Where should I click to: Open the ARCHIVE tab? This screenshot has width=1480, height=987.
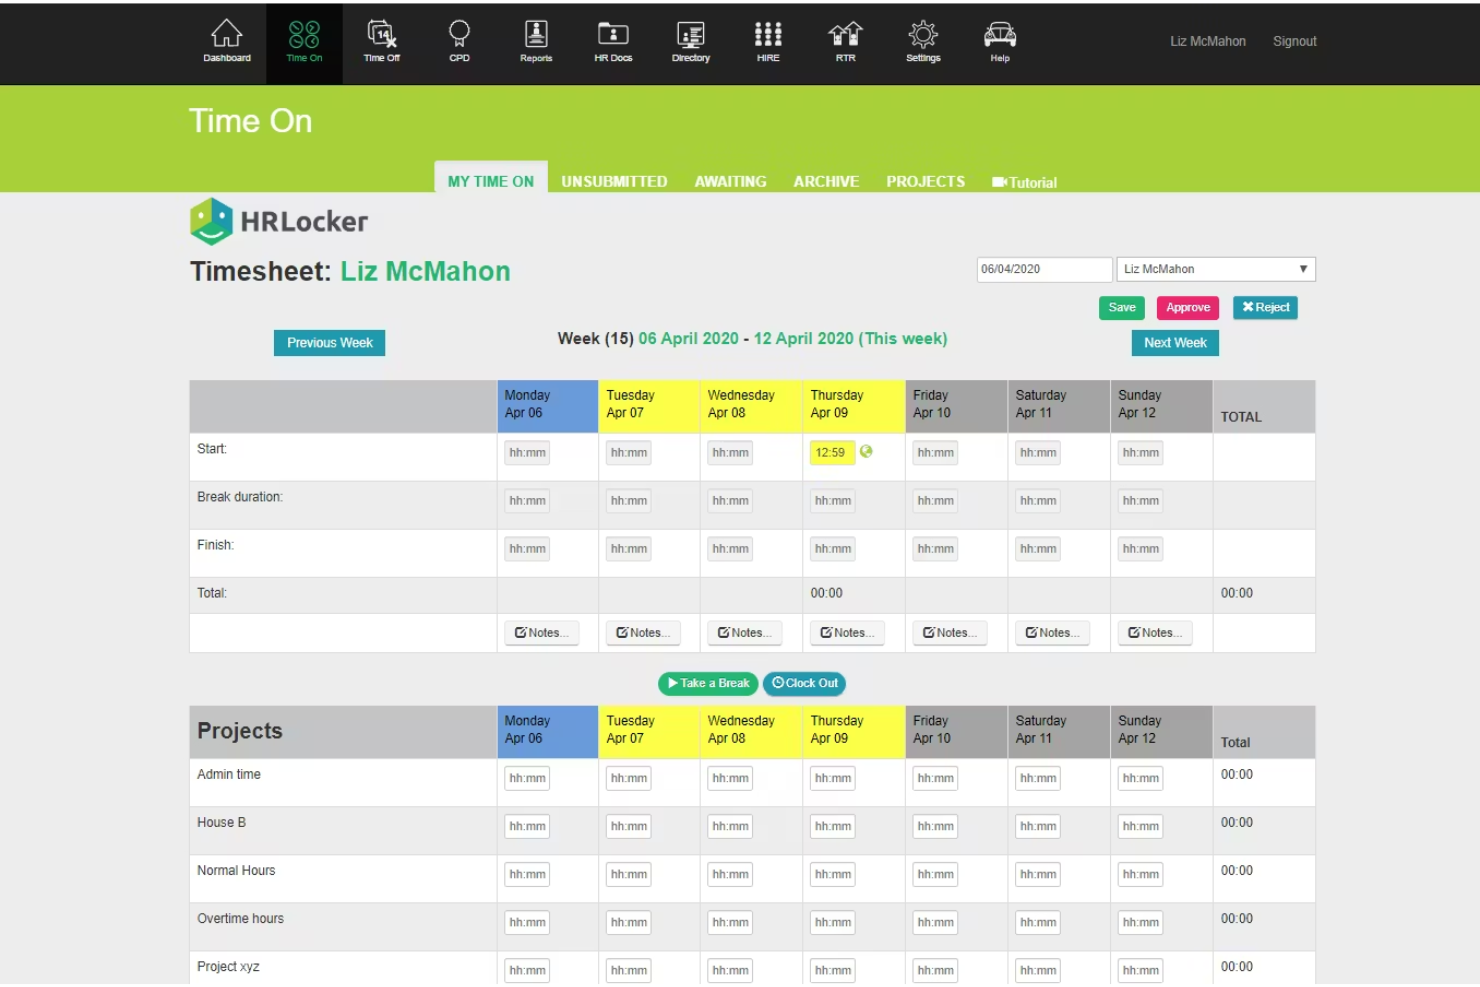point(826,181)
